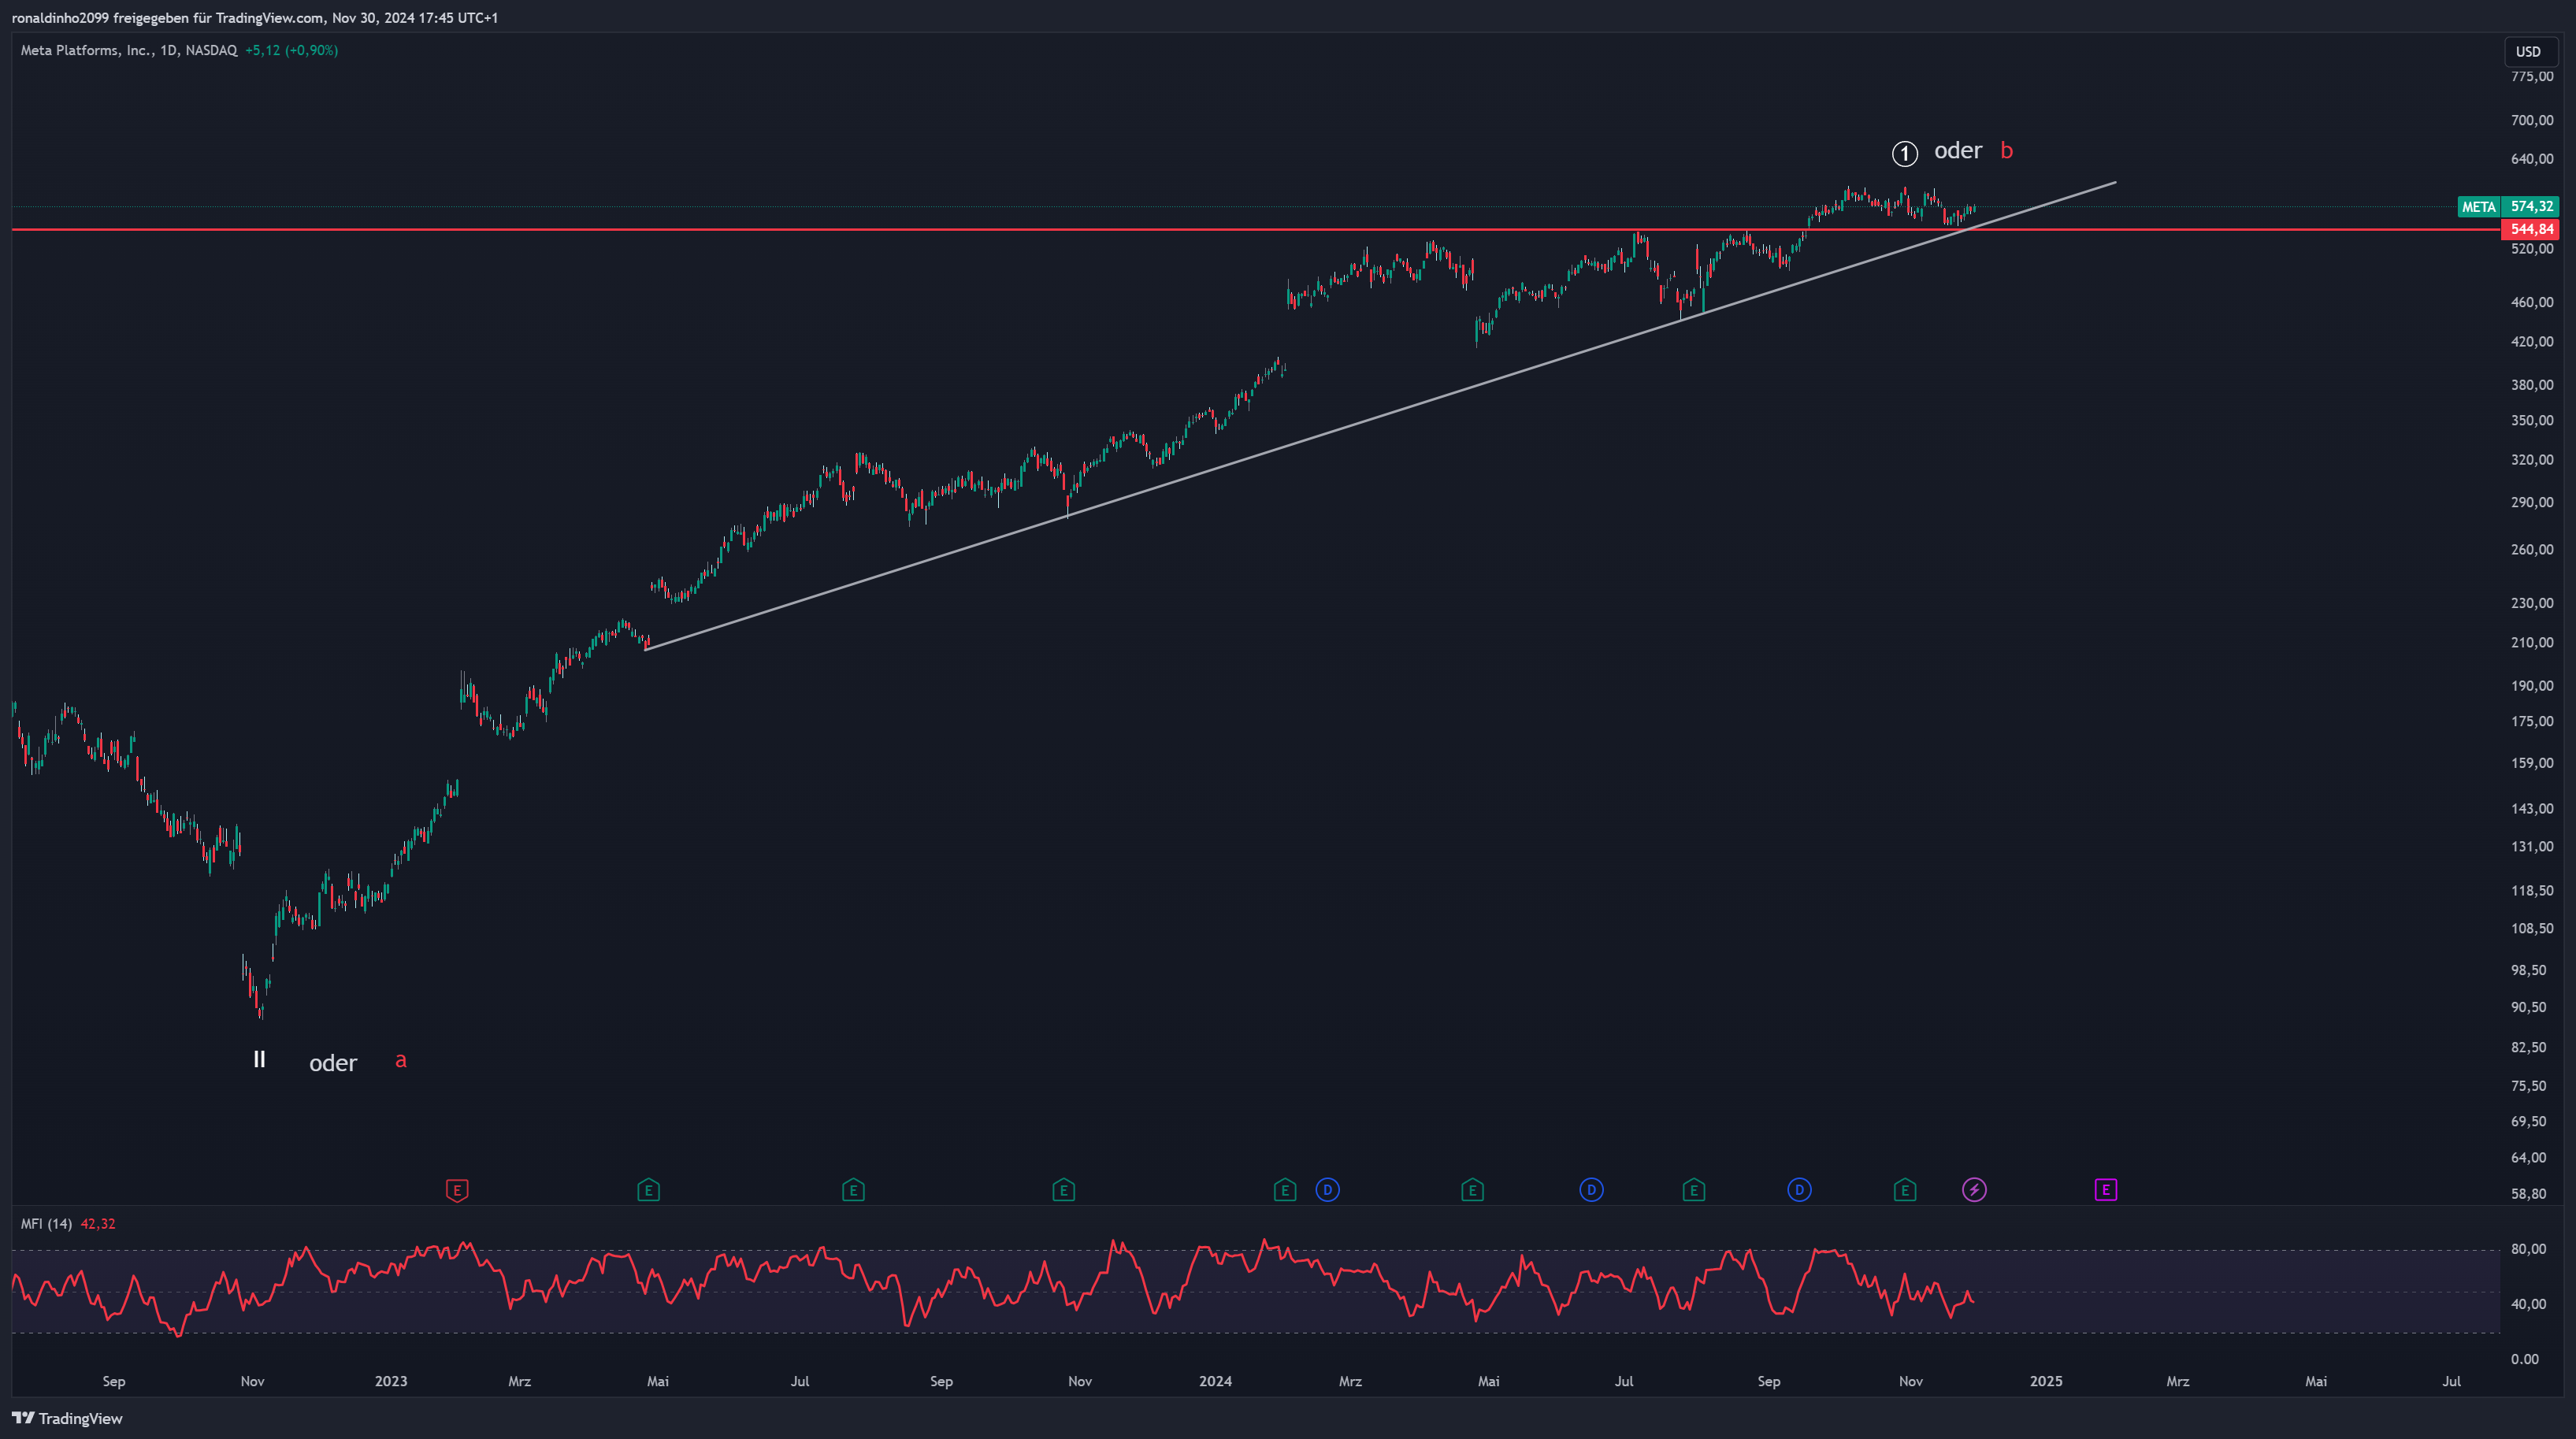Click the TradingView logo at the bottom

pyautogui.click(x=67, y=1418)
